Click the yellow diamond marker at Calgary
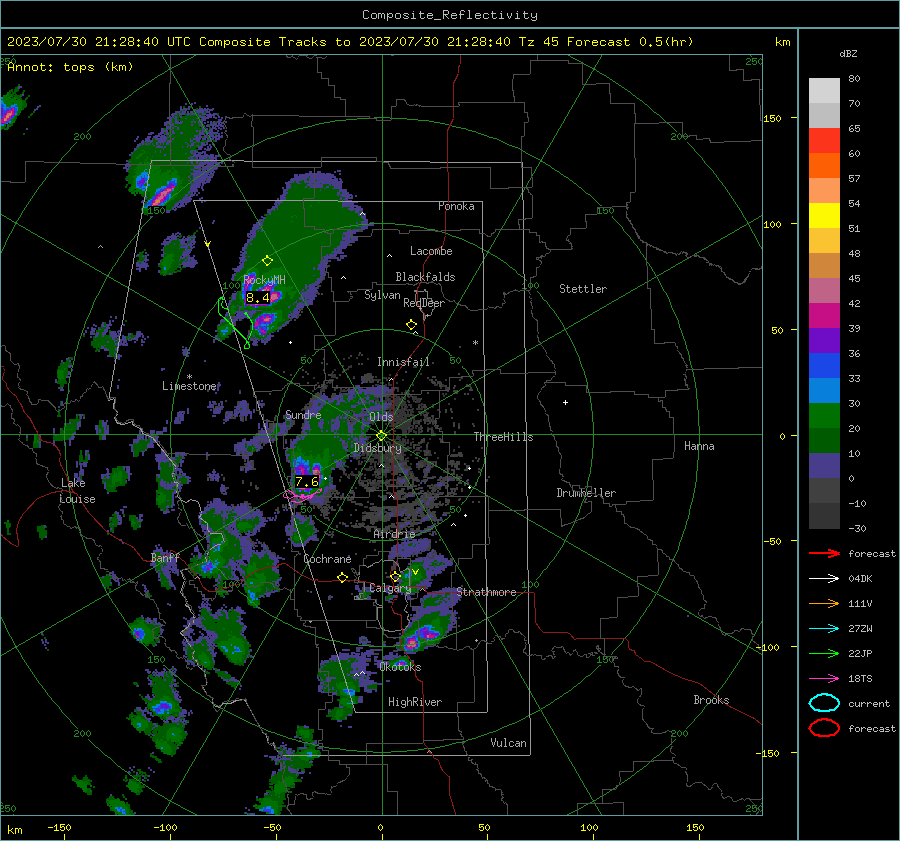The width and height of the screenshot is (900, 841). pos(395,576)
